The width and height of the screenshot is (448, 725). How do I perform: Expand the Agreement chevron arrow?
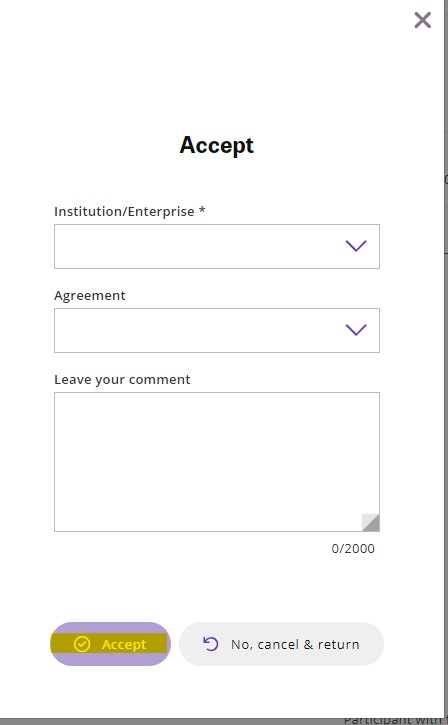[x=356, y=330]
